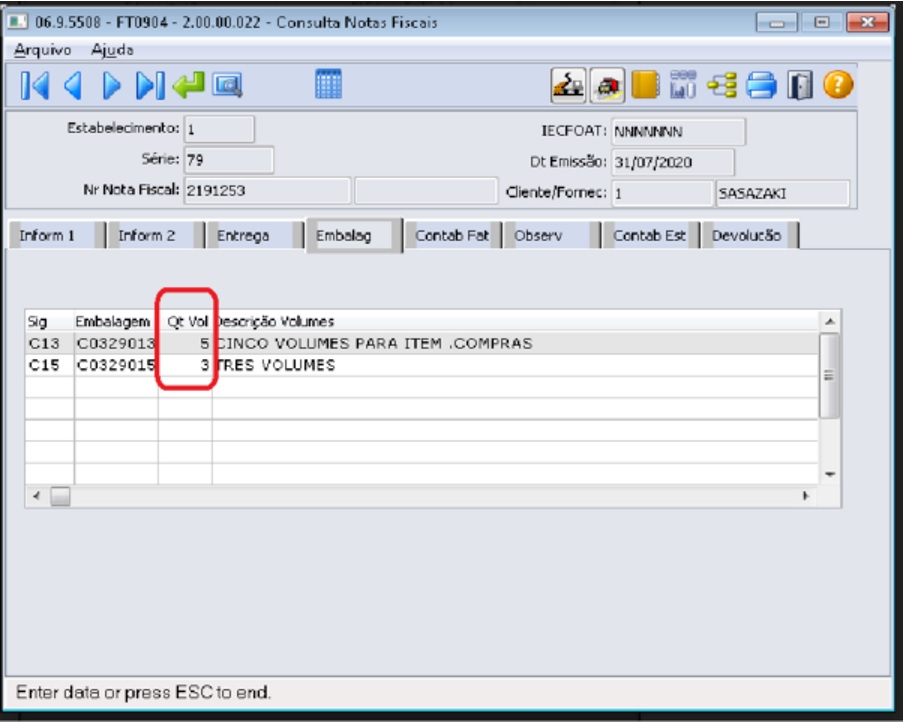Jump to the last record arrow
903x722 pixels.
tap(150, 86)
